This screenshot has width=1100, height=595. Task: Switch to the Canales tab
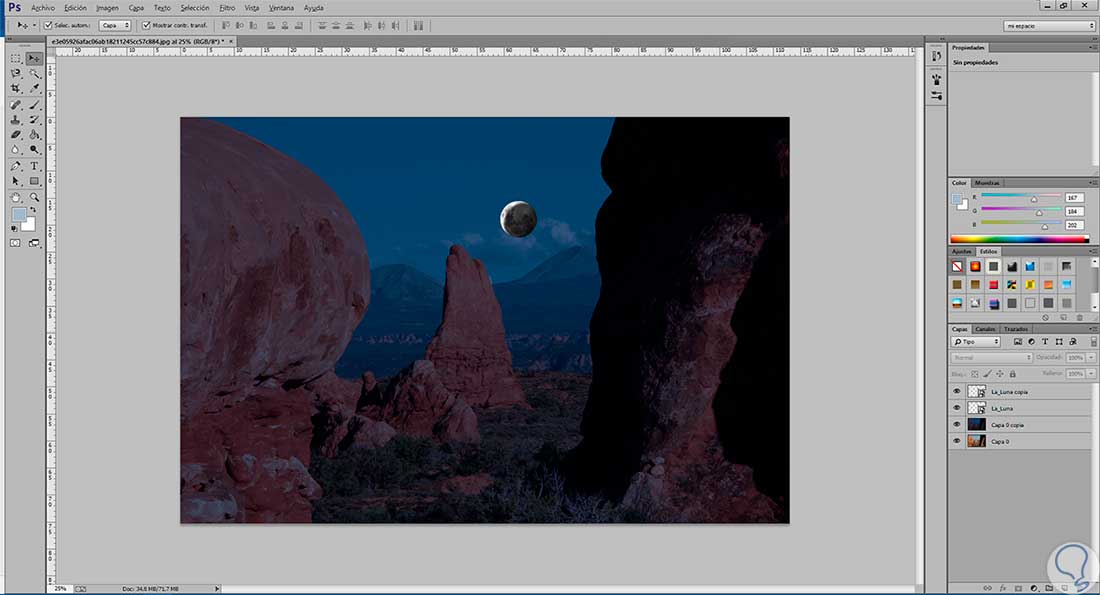point(985,329)
